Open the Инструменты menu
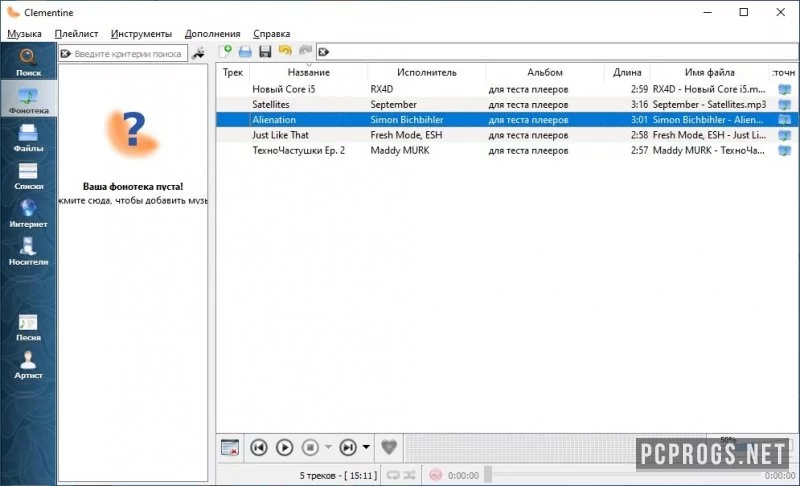Screen dimensions: 800x486 [141, 34]
